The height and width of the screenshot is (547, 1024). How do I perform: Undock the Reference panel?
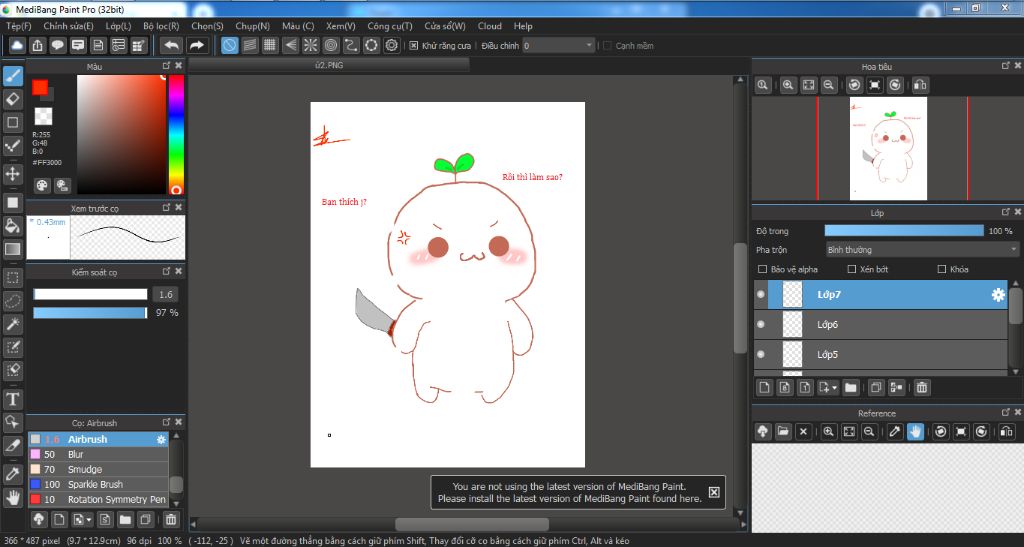(x=1005, y=413)
